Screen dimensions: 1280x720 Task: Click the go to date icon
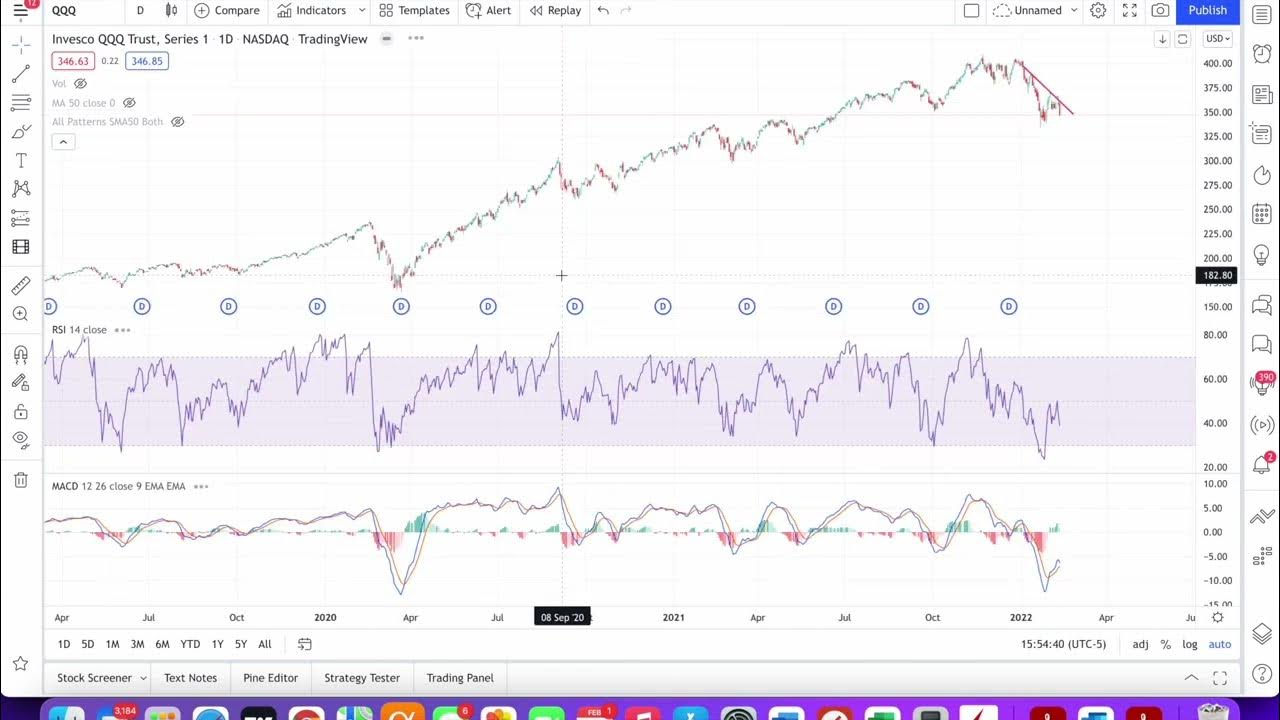pyautogui.click(x=304, y=644)
